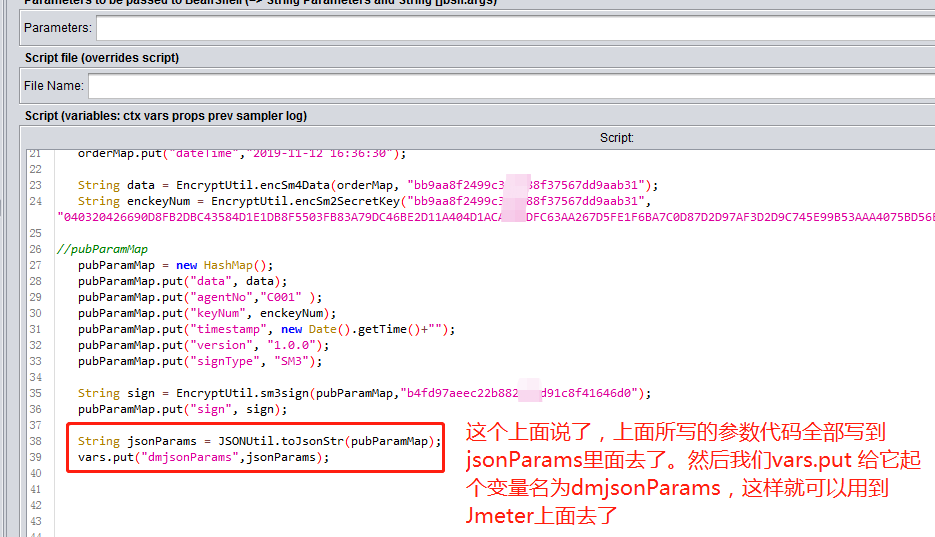Click the "signType", "SM3" line
The width and height of the screenshot is (935, 537).
click(x=200, y=361)
